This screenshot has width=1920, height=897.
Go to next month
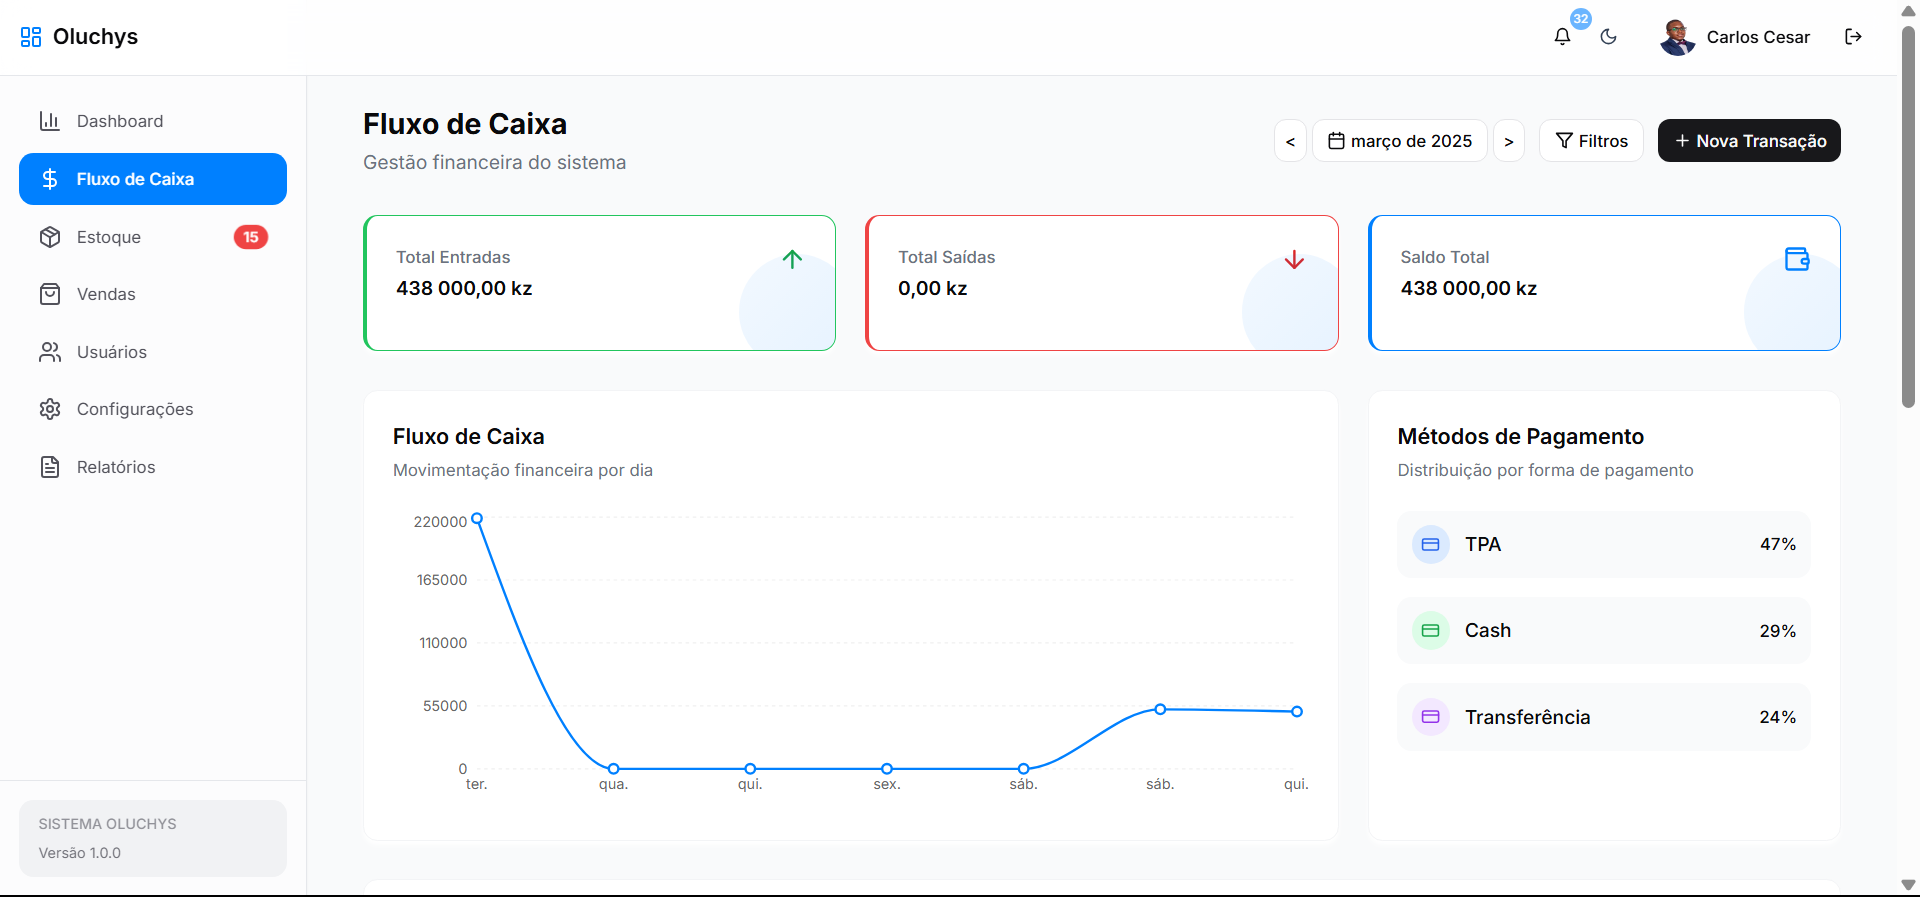(1508, 141)
